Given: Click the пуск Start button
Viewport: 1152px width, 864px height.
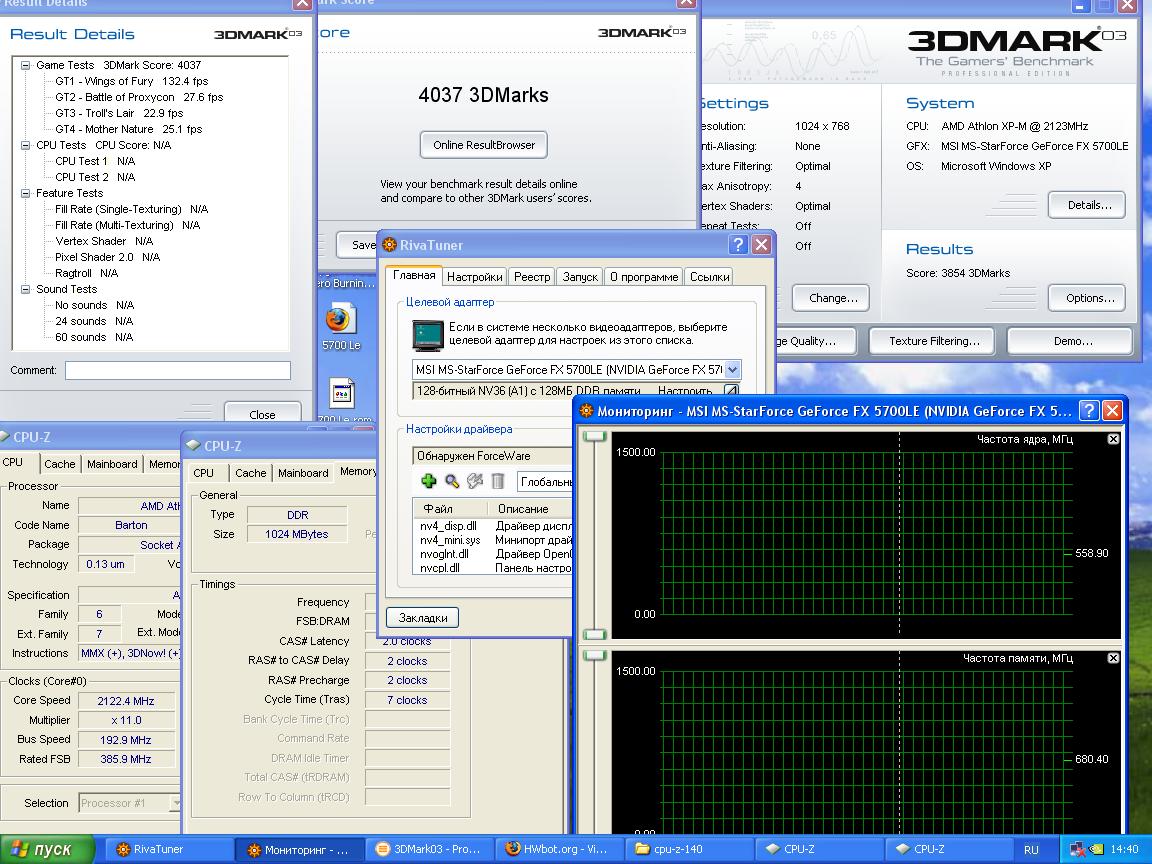Looking at the screenshot, I should coord(48,849).
